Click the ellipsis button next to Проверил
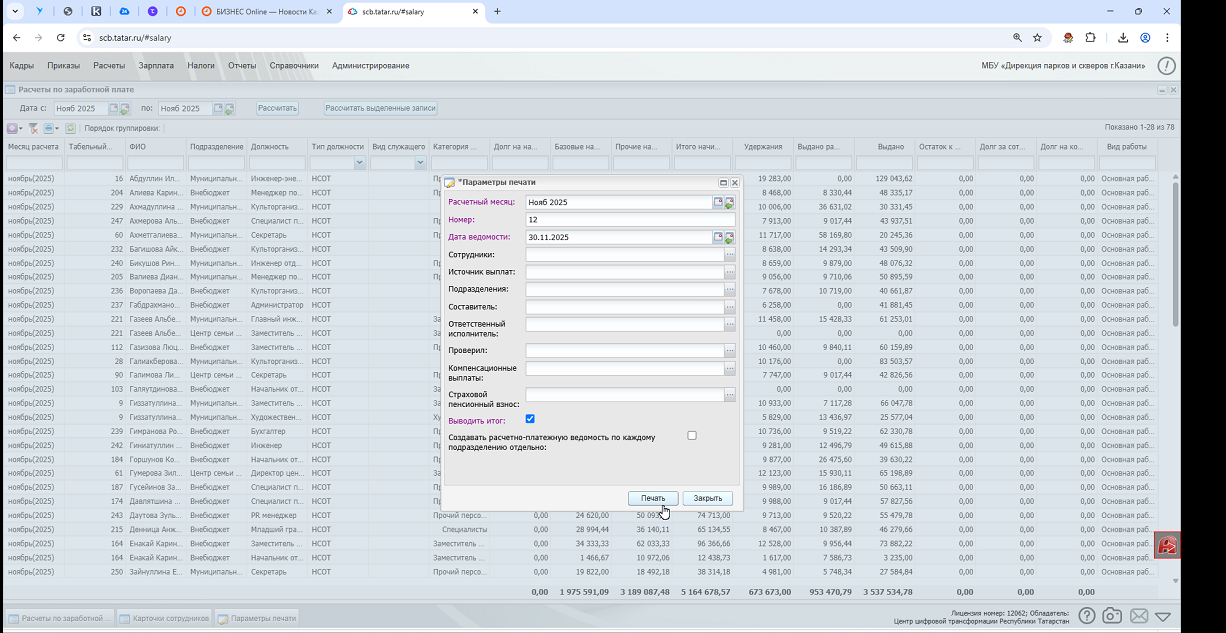The width and height of the screenshot is (1226, 633). 730,351
